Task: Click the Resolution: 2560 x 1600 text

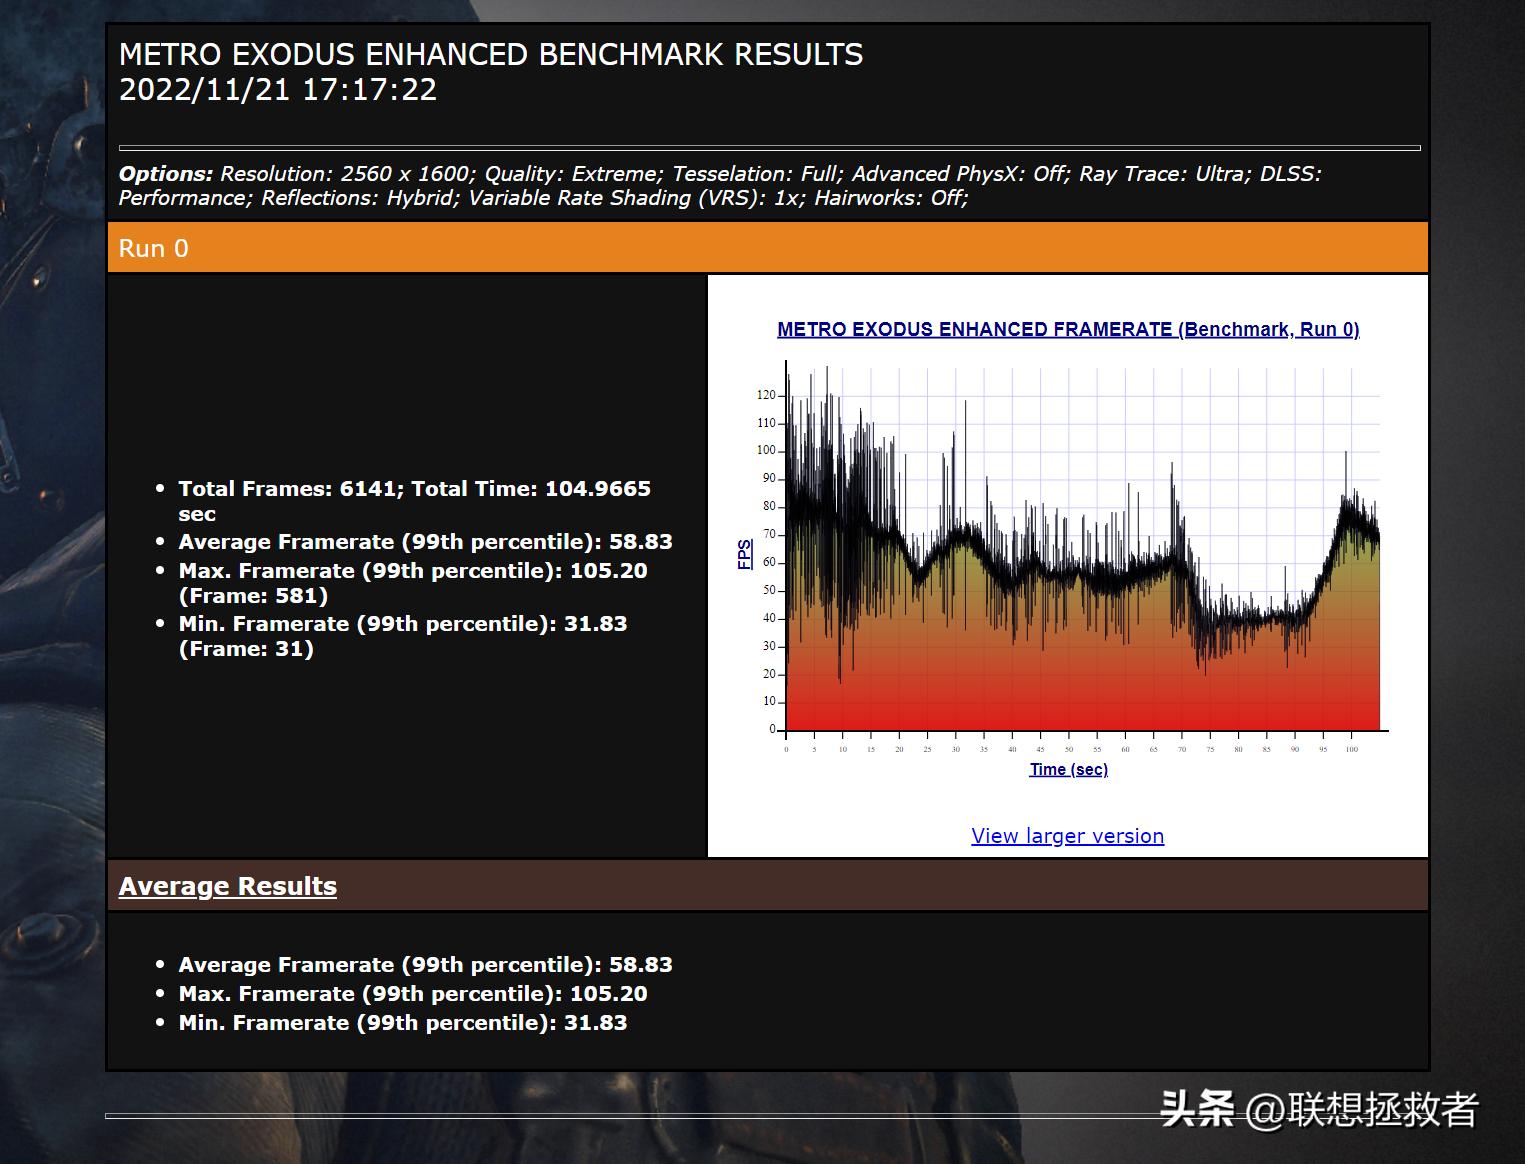Action: 345,174
